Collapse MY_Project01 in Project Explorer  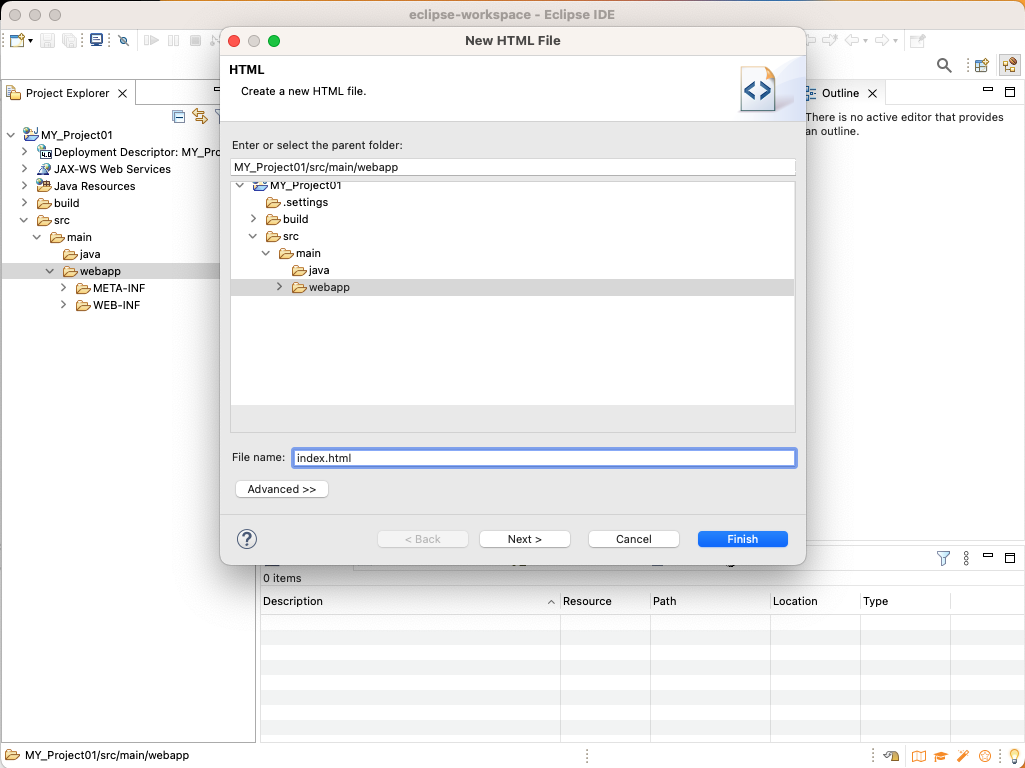(x=10, y=135)
